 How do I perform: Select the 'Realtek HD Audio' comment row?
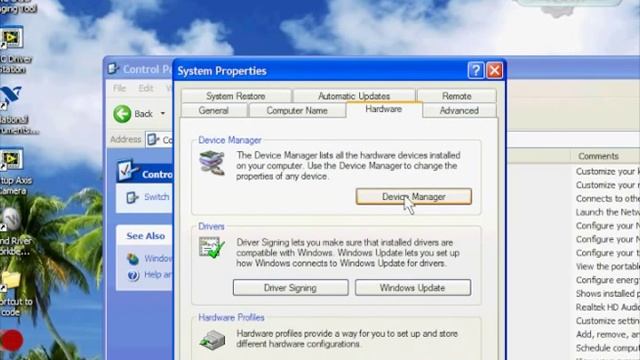[608, 307]
